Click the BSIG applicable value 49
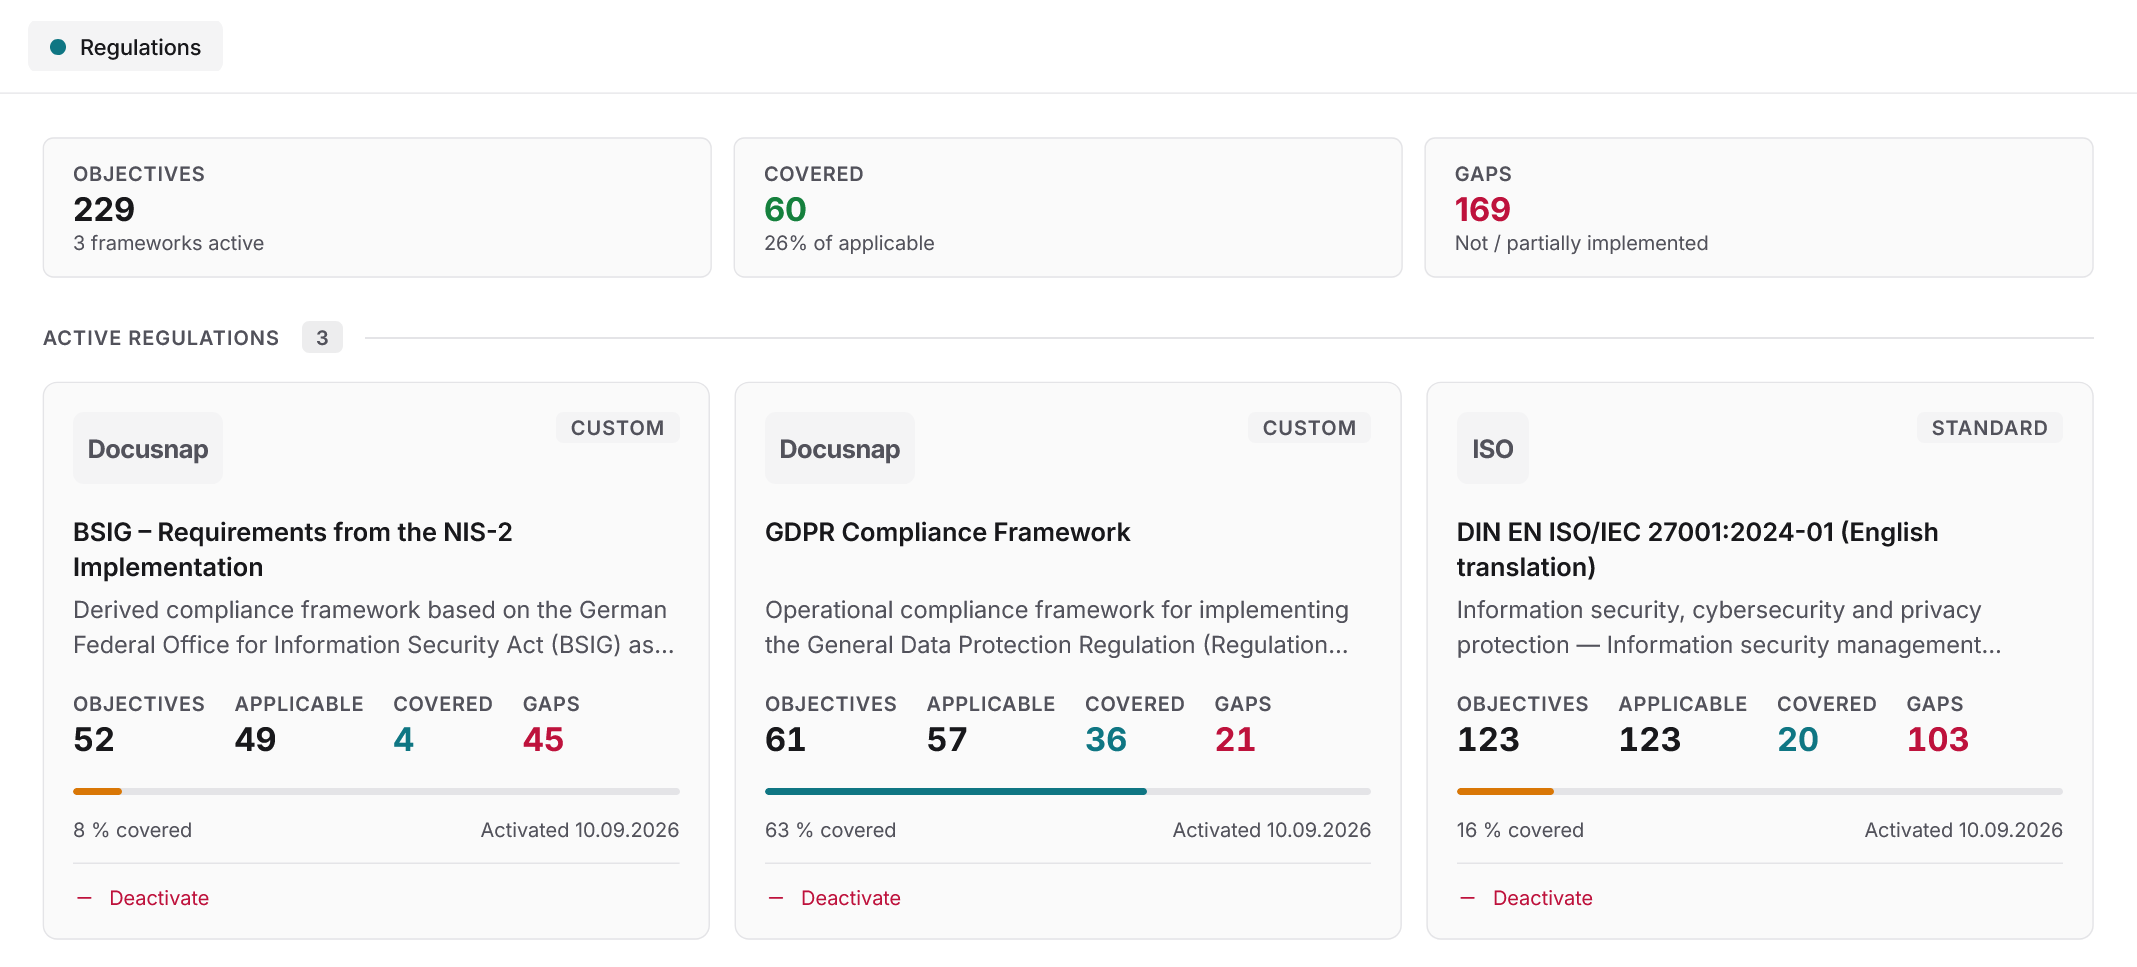2137x967 pixels. (255, 739)
